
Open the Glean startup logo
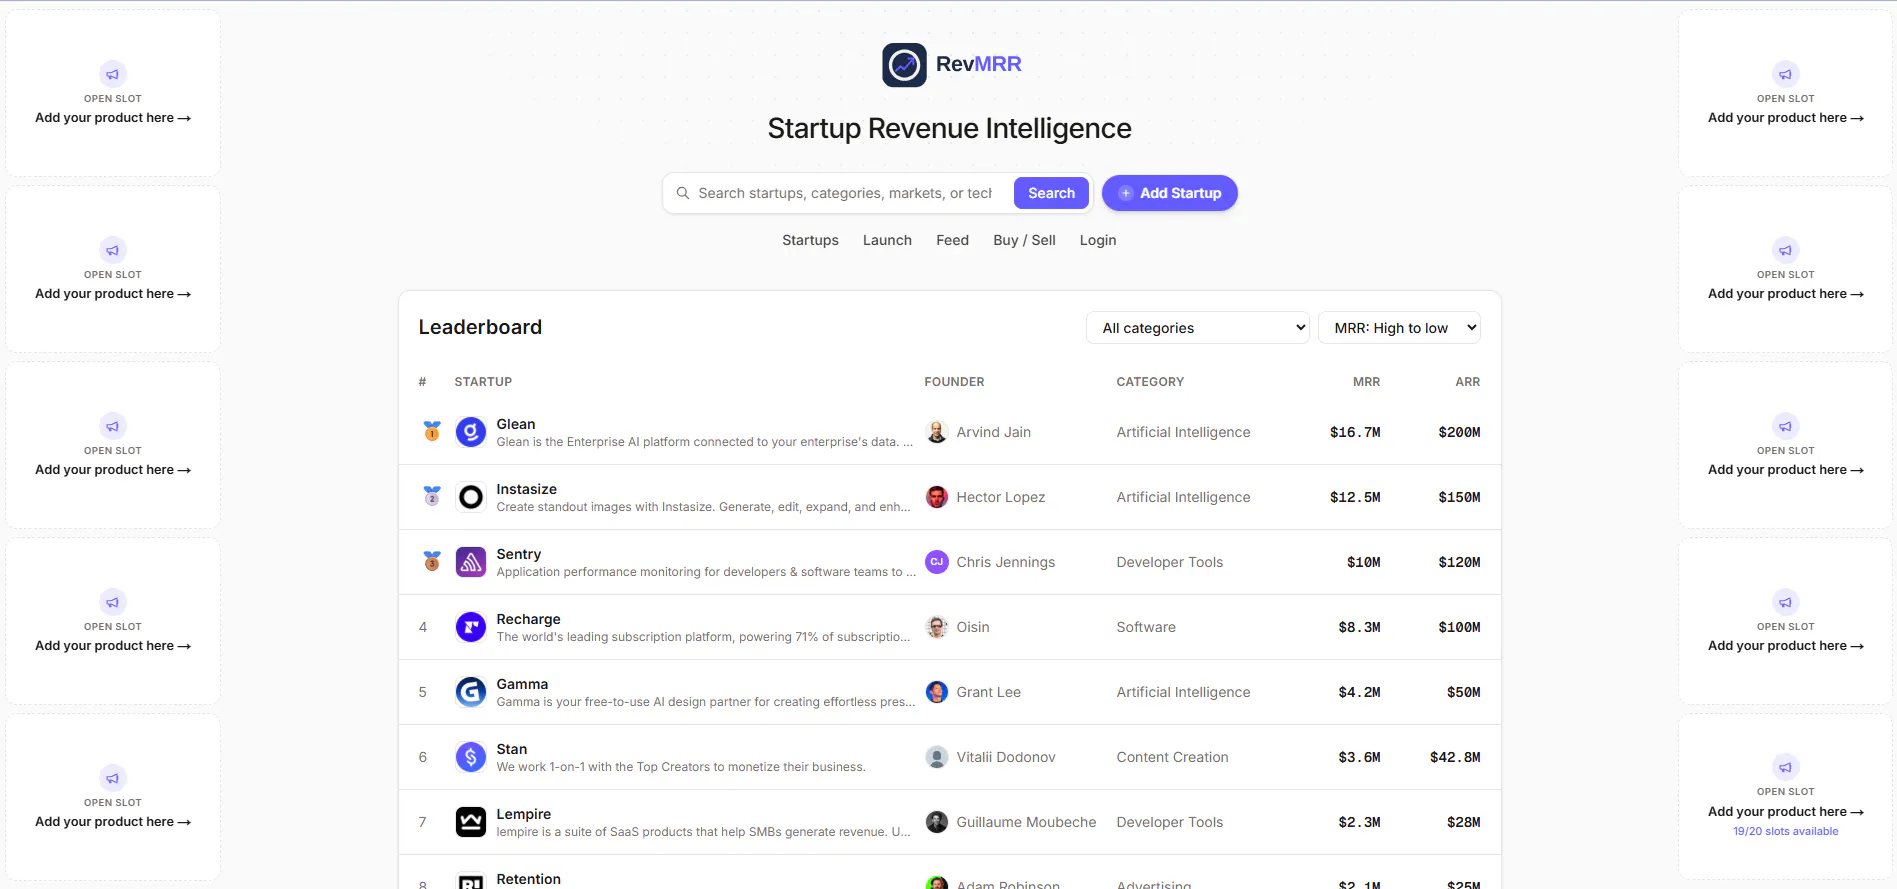(x=471, y=432)
